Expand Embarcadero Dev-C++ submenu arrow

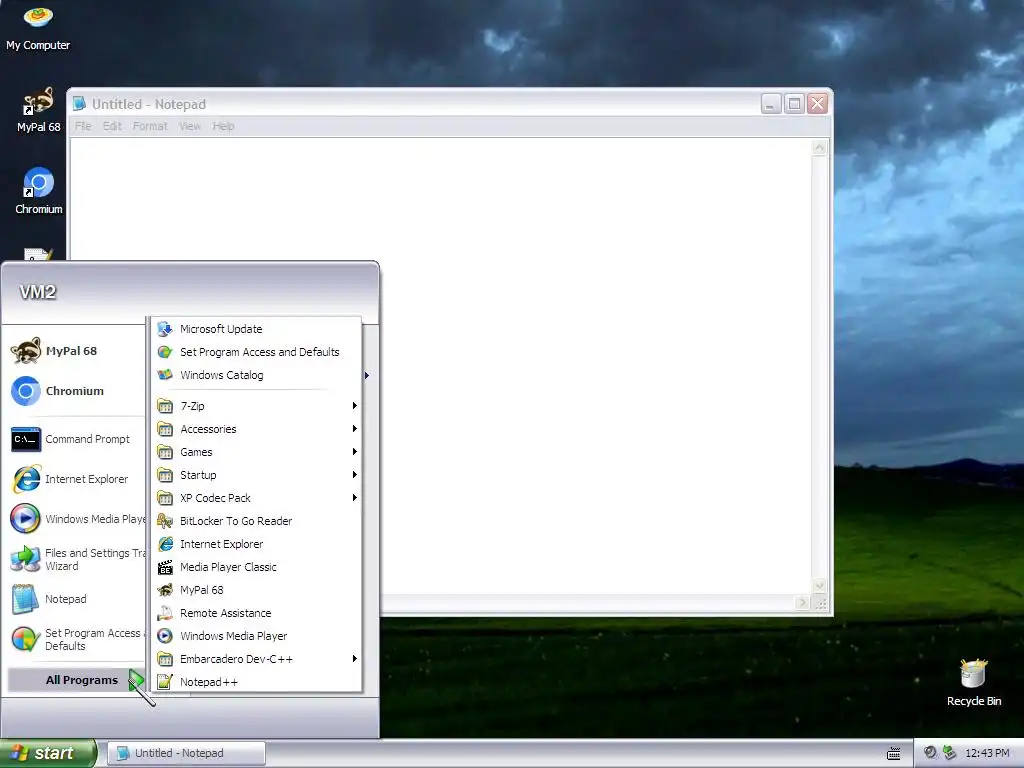(355, 659)
